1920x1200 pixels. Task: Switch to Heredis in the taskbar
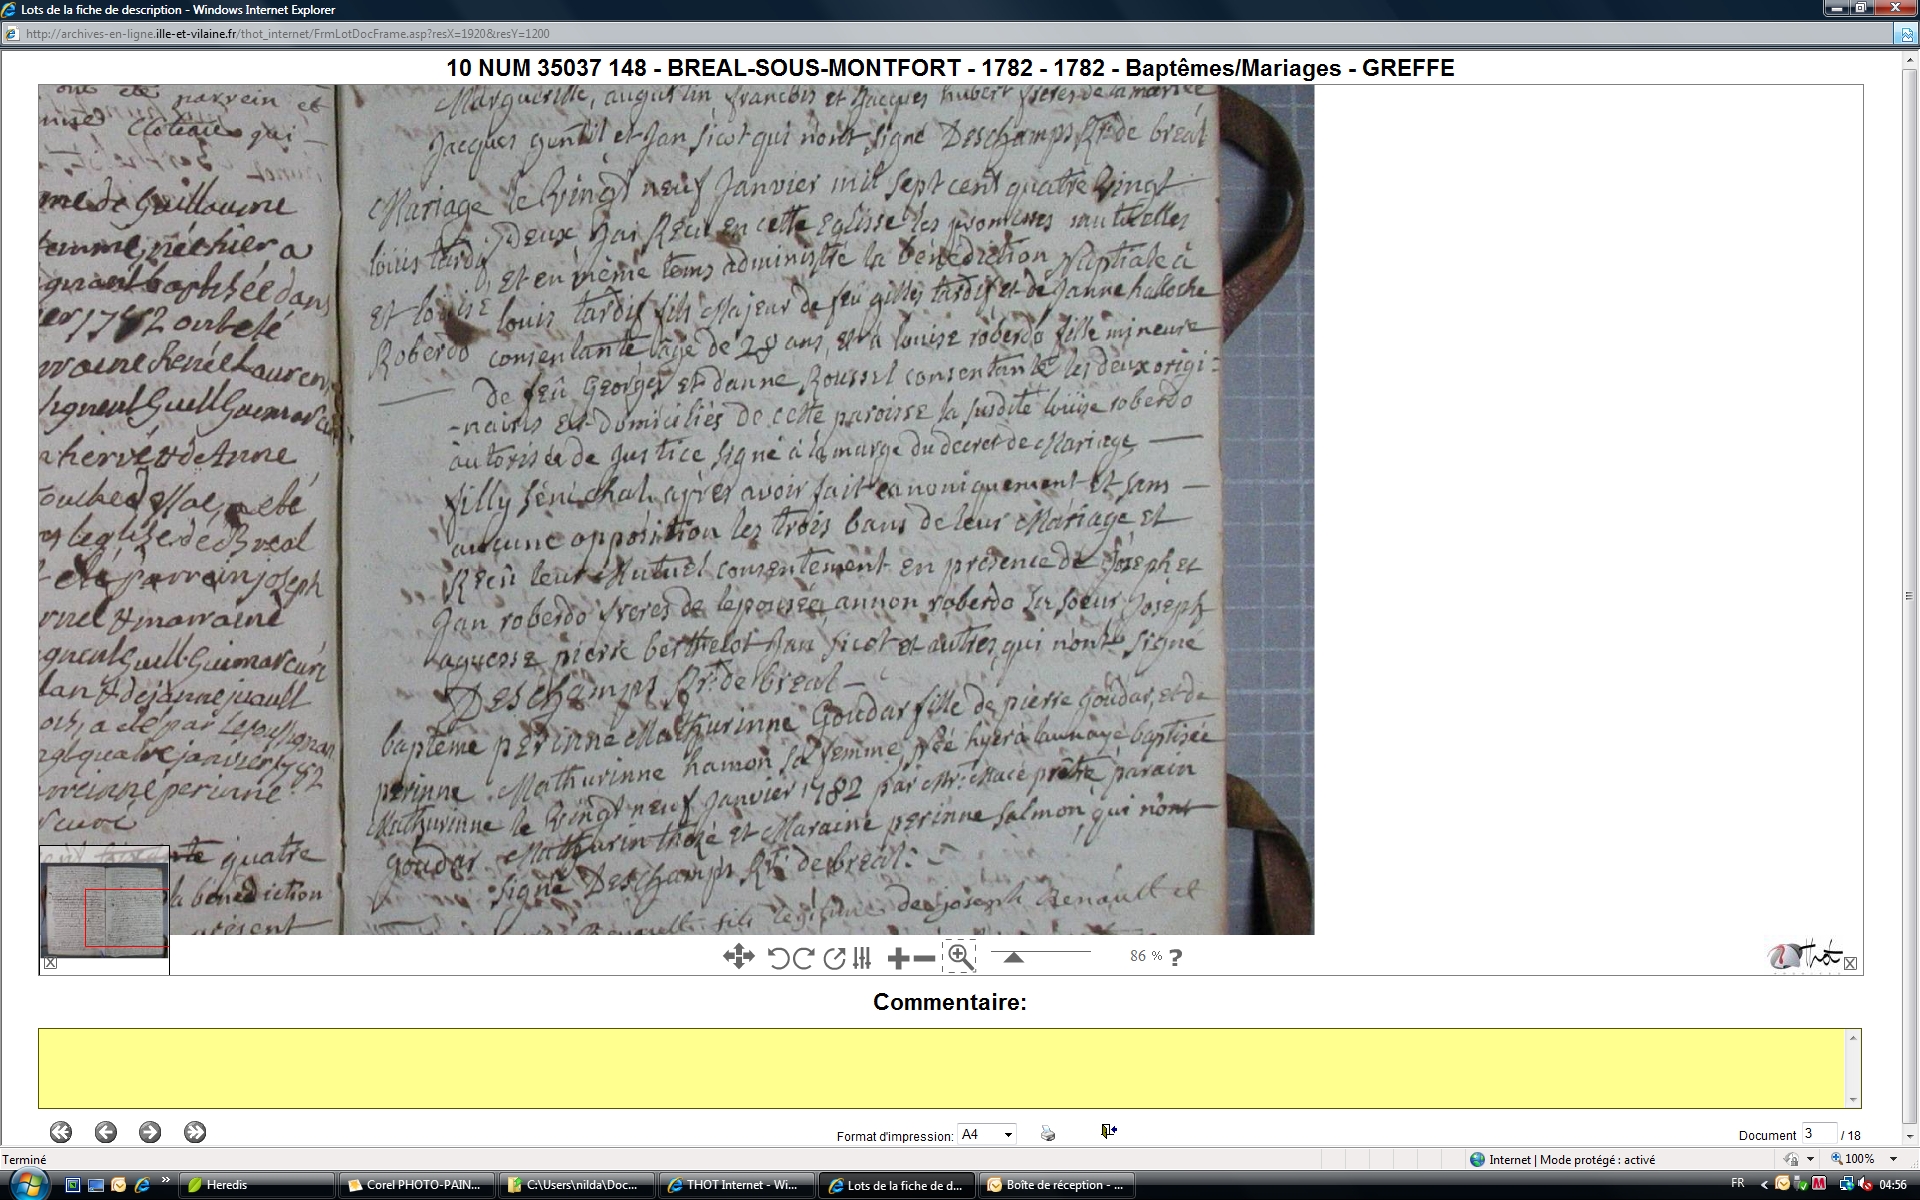(255, 1185)
